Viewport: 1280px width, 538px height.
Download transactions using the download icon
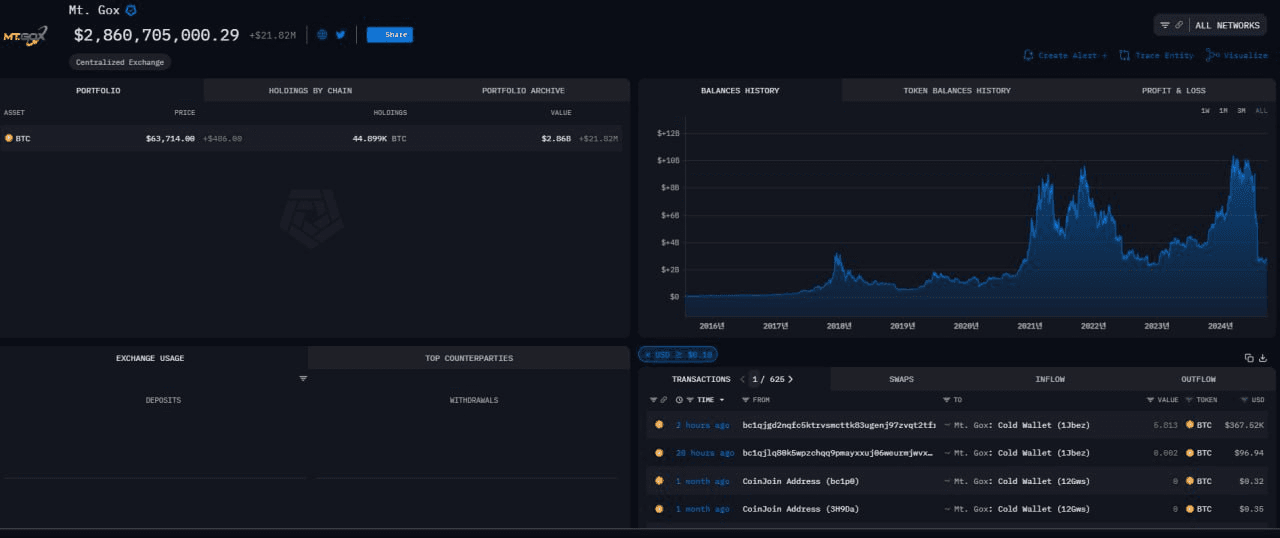click(1263, 357)
